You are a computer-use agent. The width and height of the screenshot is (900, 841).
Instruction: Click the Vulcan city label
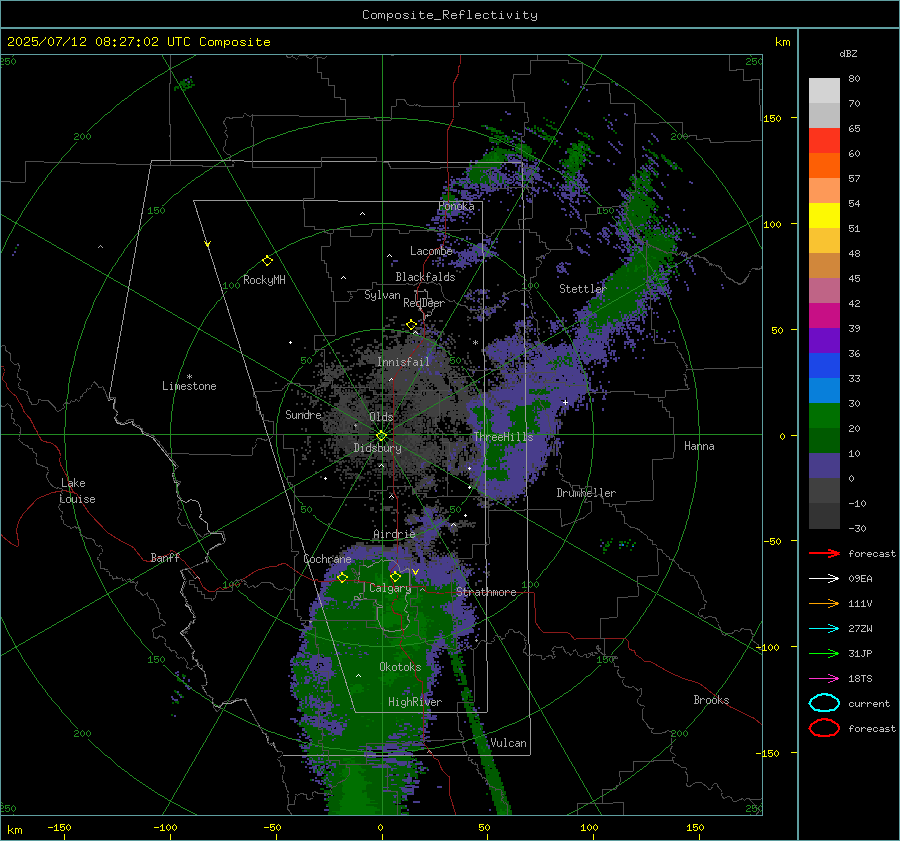point(508,743)
